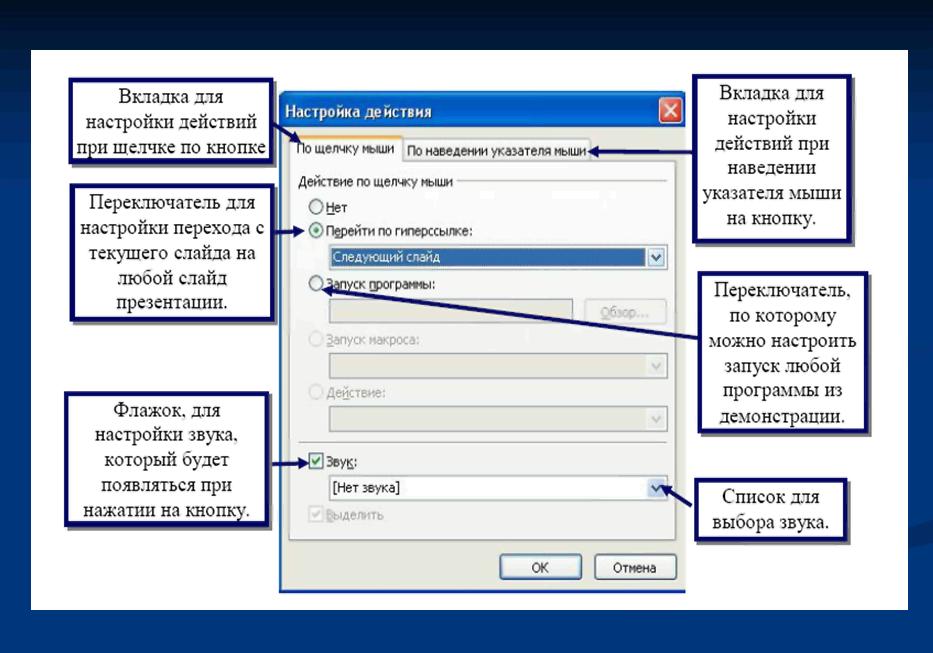Screen dimensions: 933x653
Task: Open the Запуск макроса dropdown list
Action: (x=656, y=365)
